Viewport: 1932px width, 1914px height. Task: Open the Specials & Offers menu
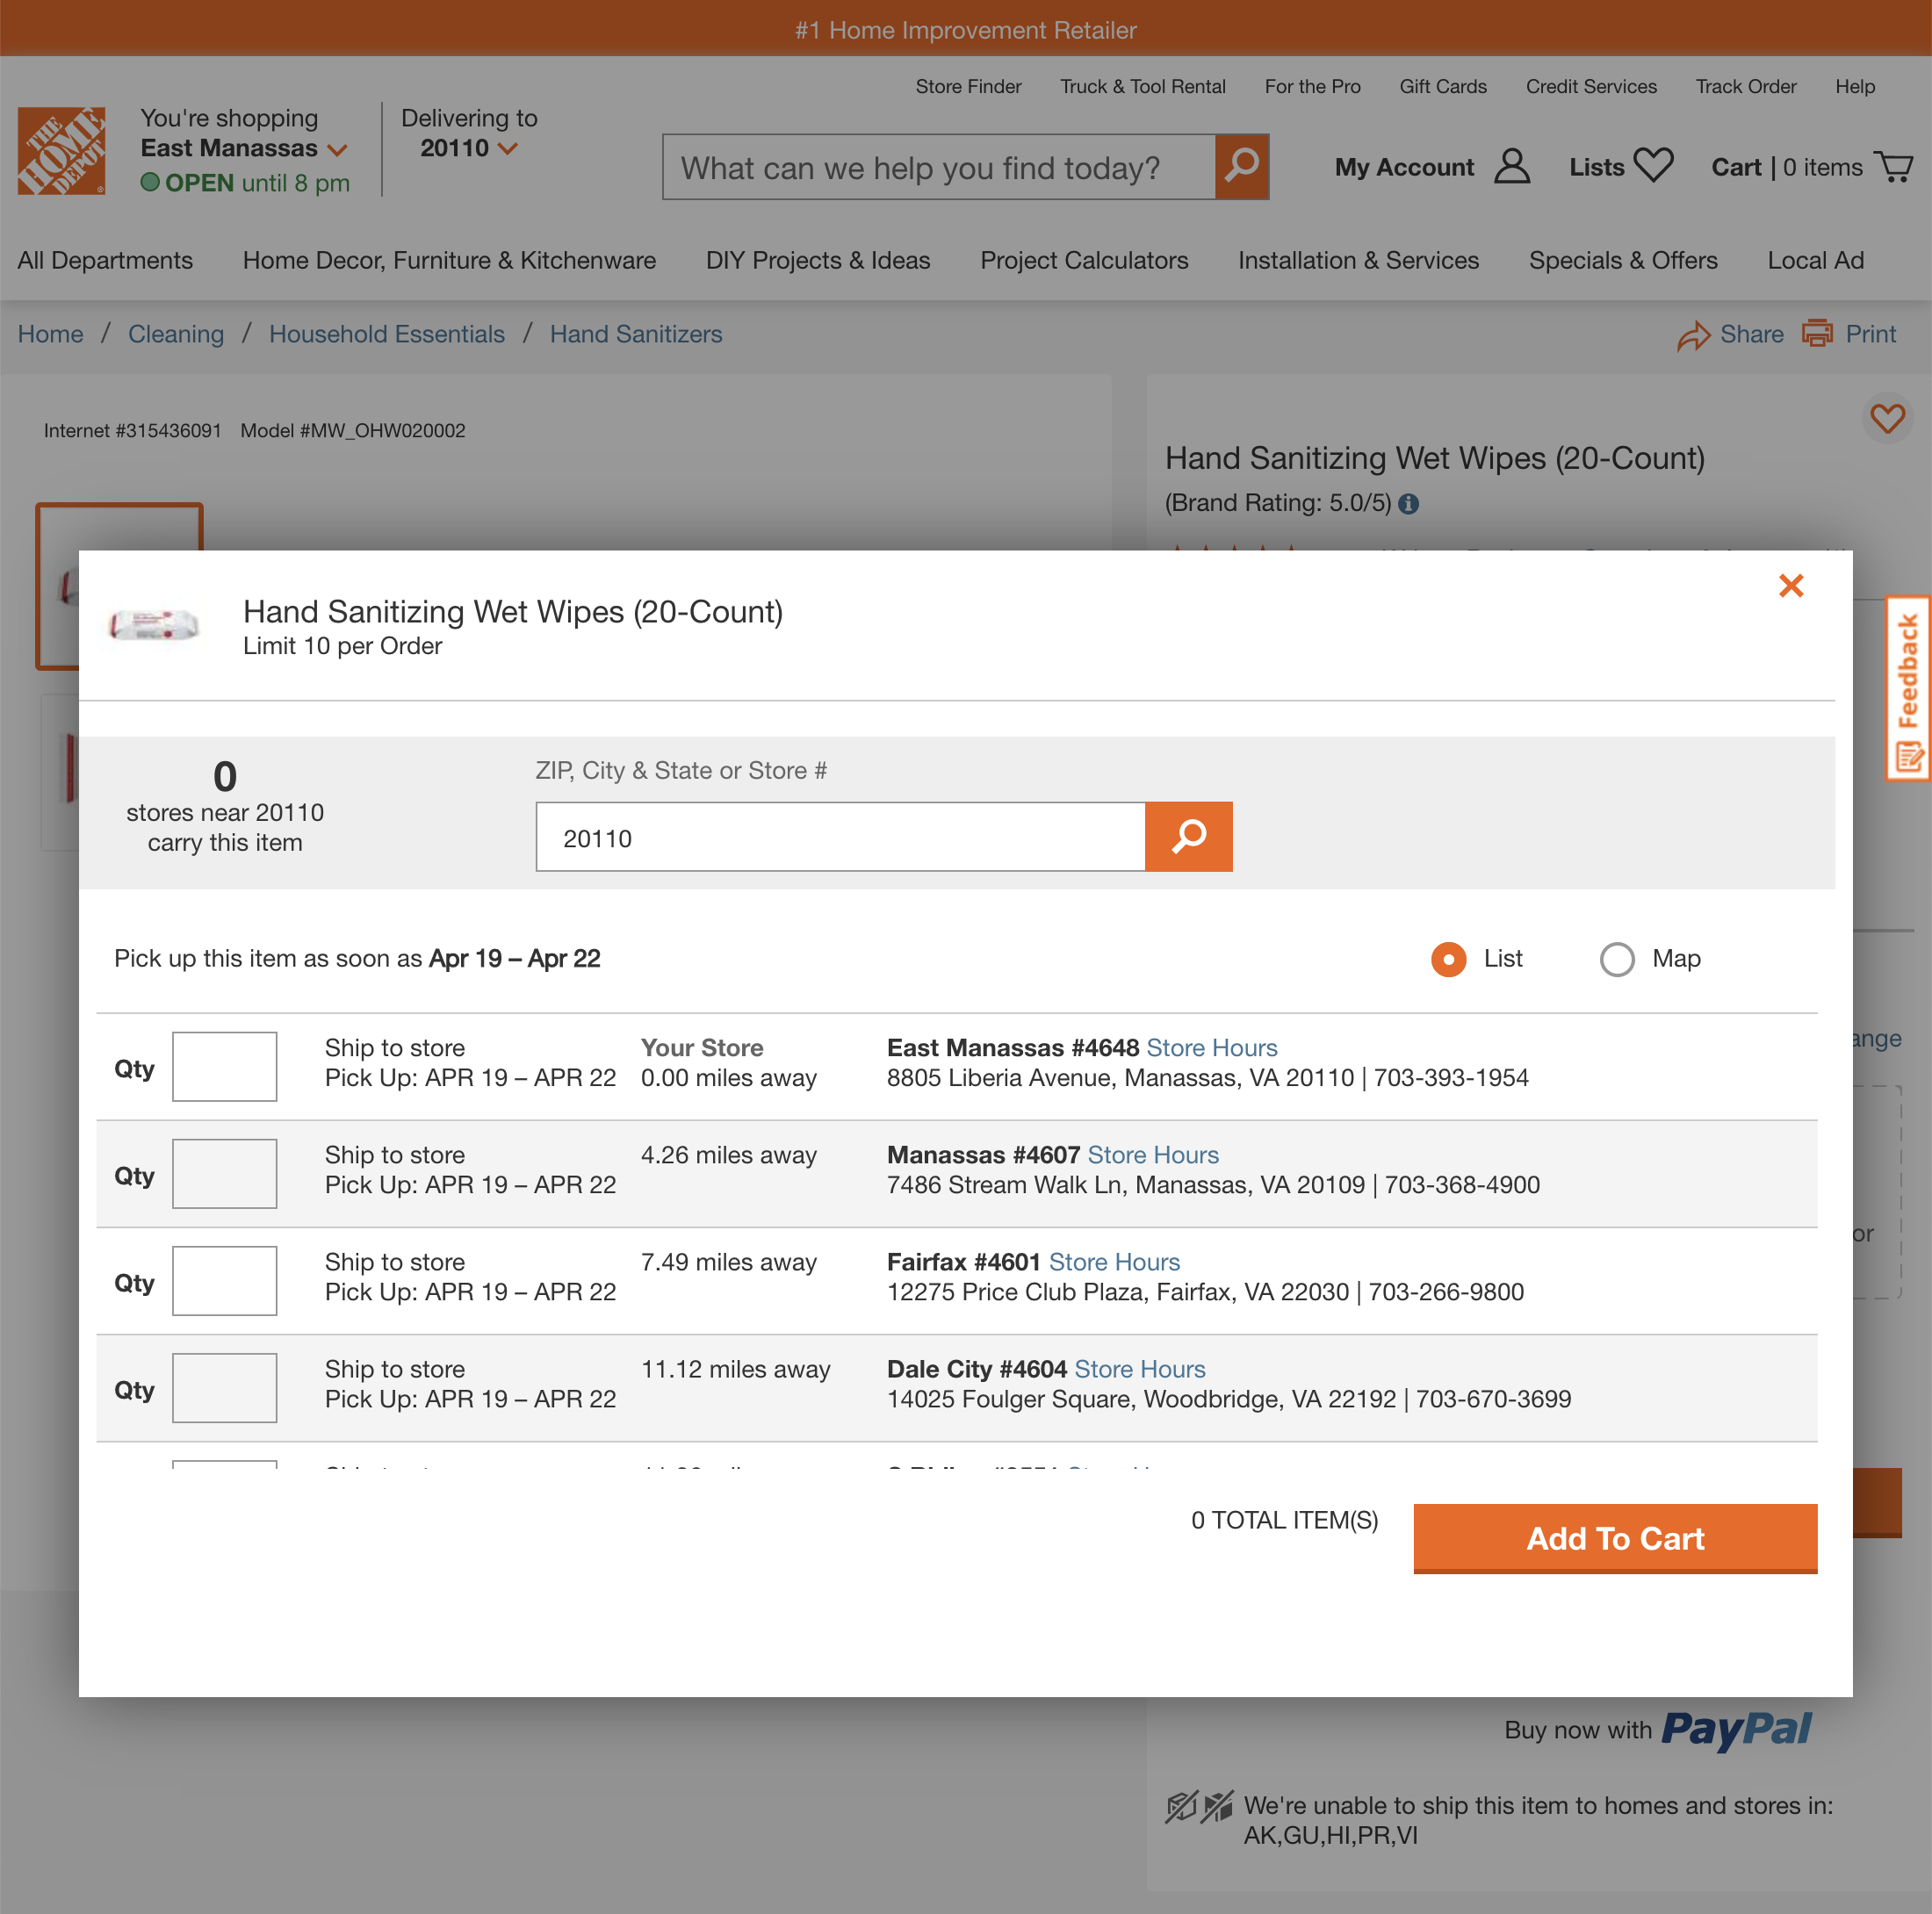click(1622, 260)
